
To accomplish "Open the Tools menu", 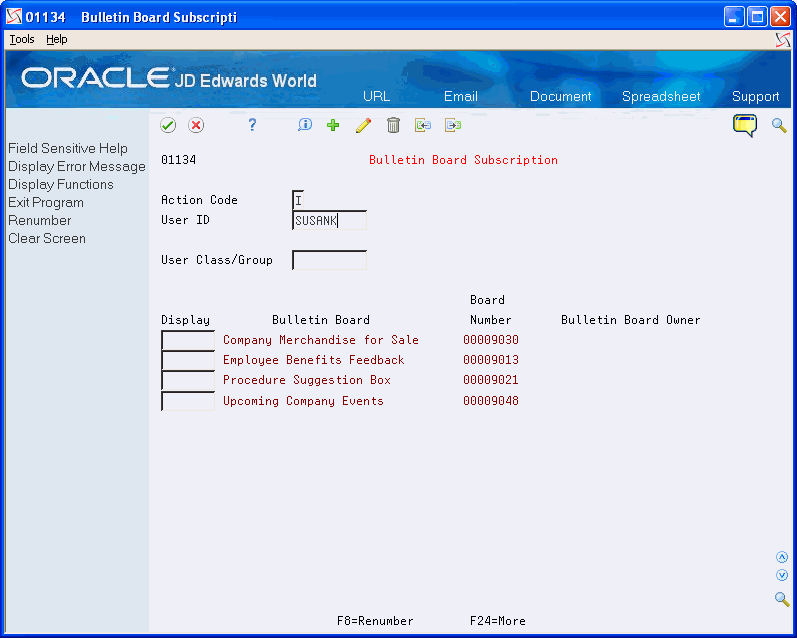I will [22, 39].
